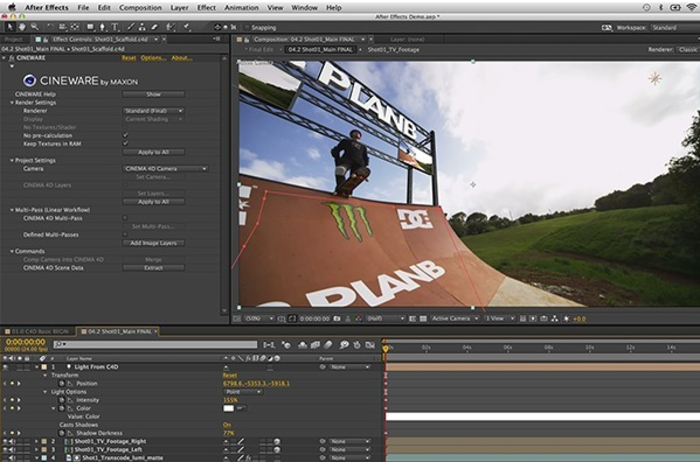Screen dimensions: 700x462
Task: Select the Pen tool
Action: 100,27
